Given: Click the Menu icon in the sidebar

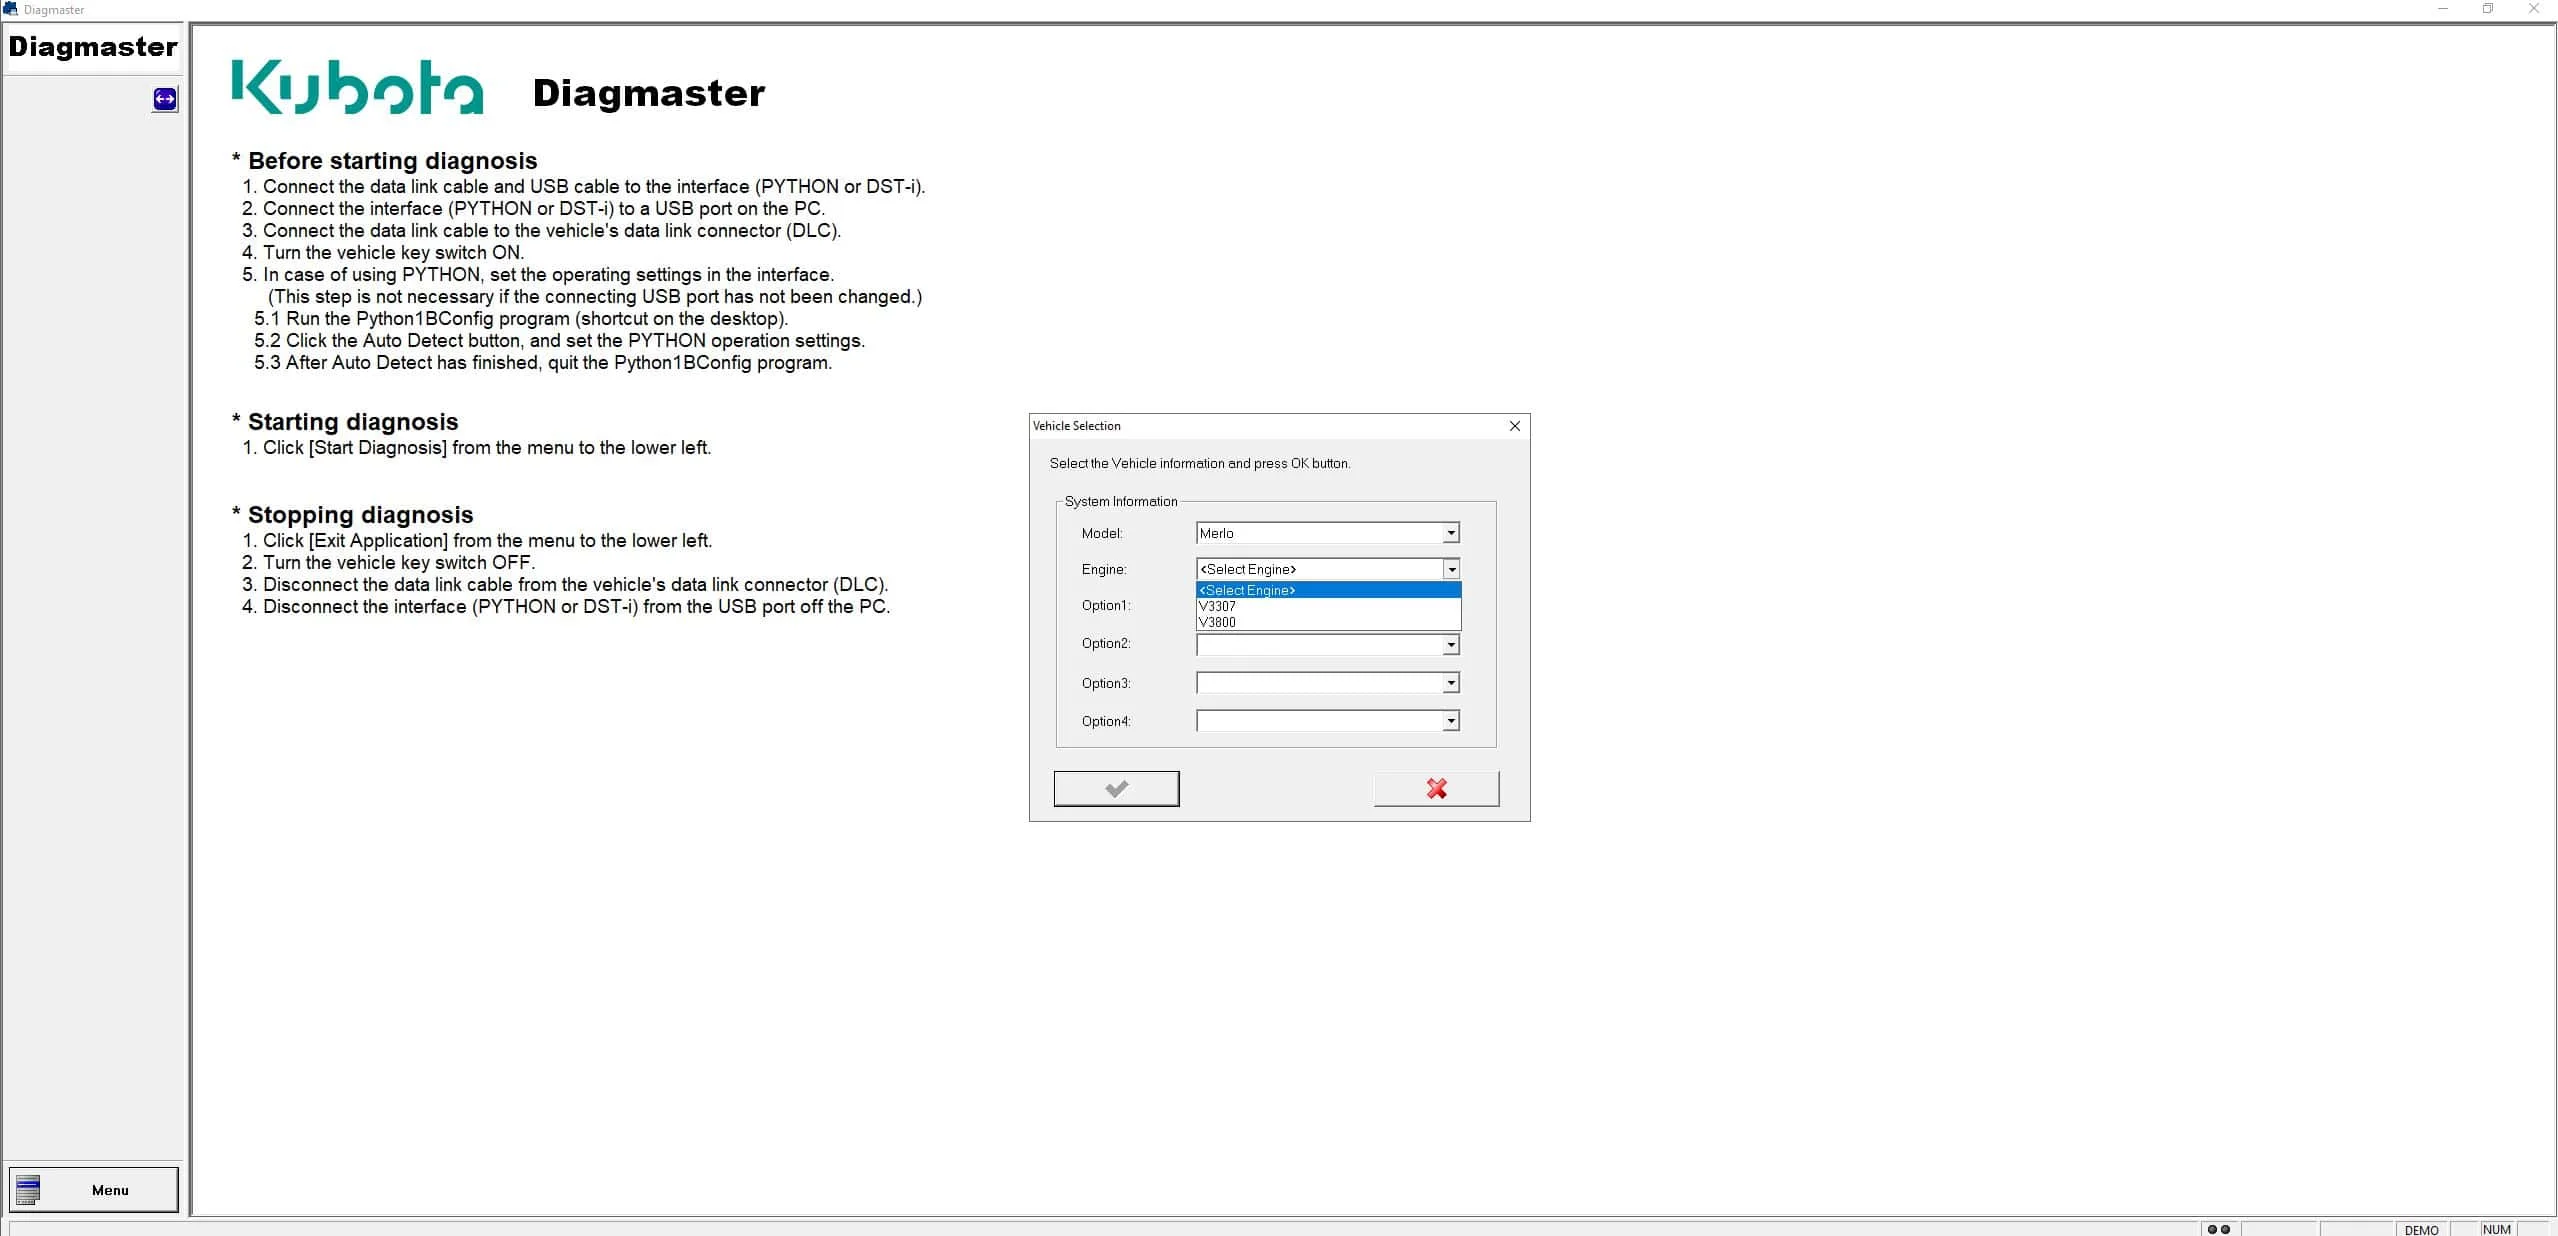Looking at the screenshot, I should 28,1189.
